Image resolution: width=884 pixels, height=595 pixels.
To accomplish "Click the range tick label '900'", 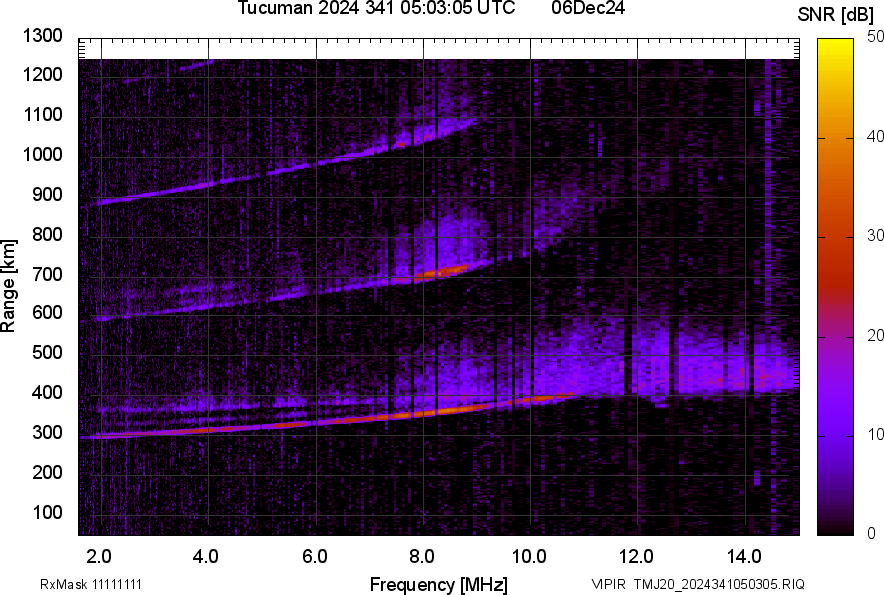I will point(47,195).
